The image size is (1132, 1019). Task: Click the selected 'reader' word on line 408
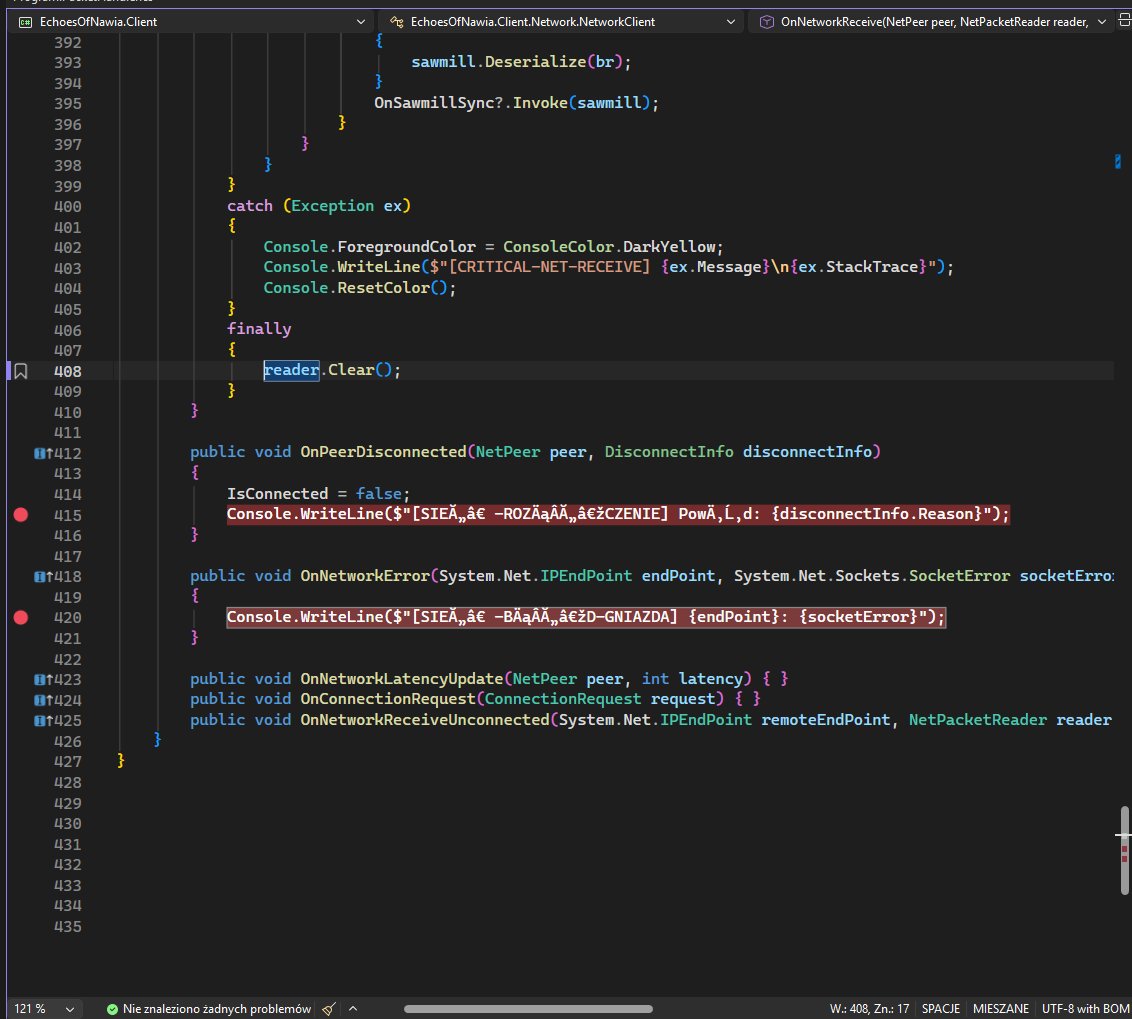click(291, 370)
